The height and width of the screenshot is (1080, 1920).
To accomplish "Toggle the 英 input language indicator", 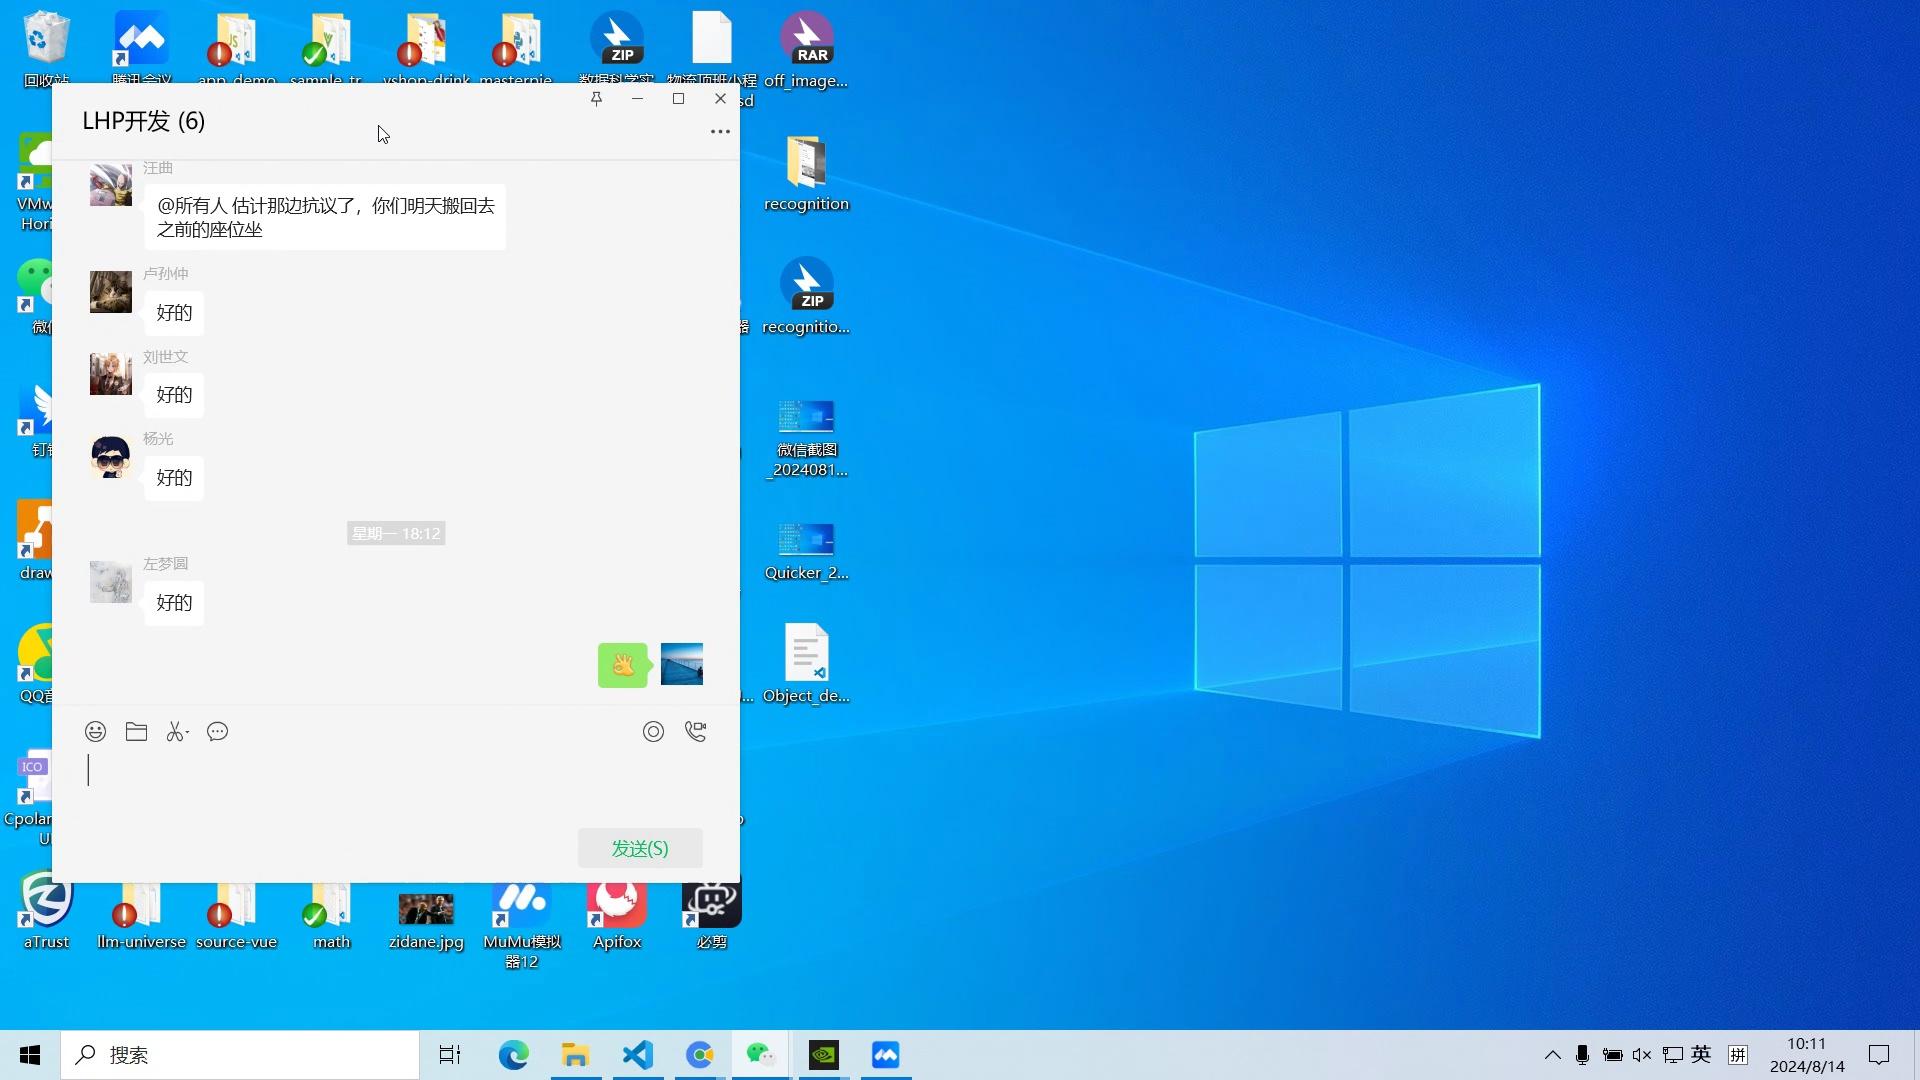I will (1701, 1054).
